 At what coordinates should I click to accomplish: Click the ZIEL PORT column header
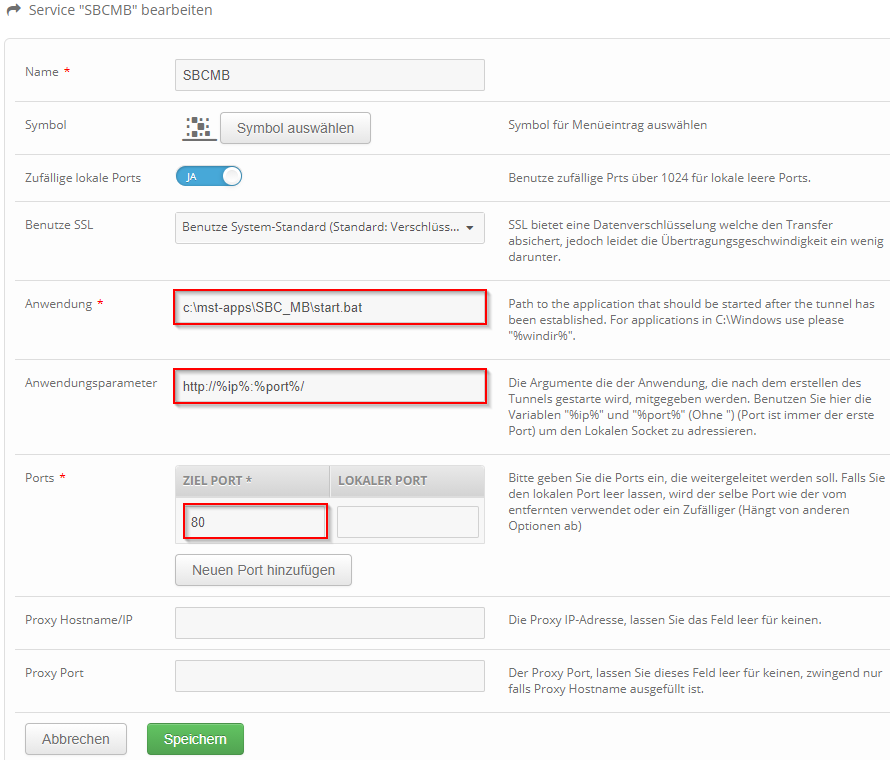click(253, 481)
